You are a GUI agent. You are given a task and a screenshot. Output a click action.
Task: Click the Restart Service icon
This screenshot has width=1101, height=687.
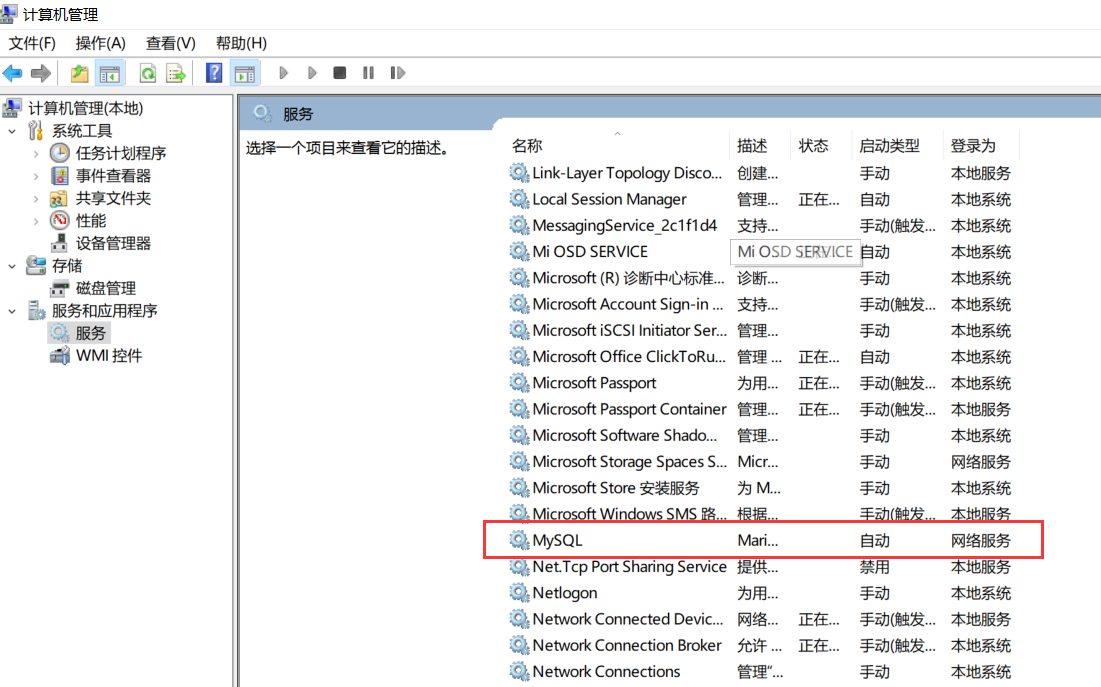397,72
